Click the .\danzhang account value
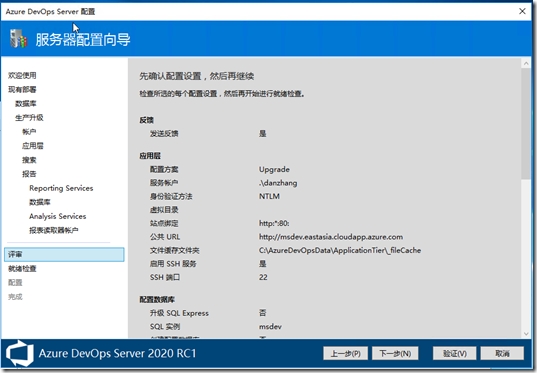This screenshot has height=373, width=537. pos(278,183)
